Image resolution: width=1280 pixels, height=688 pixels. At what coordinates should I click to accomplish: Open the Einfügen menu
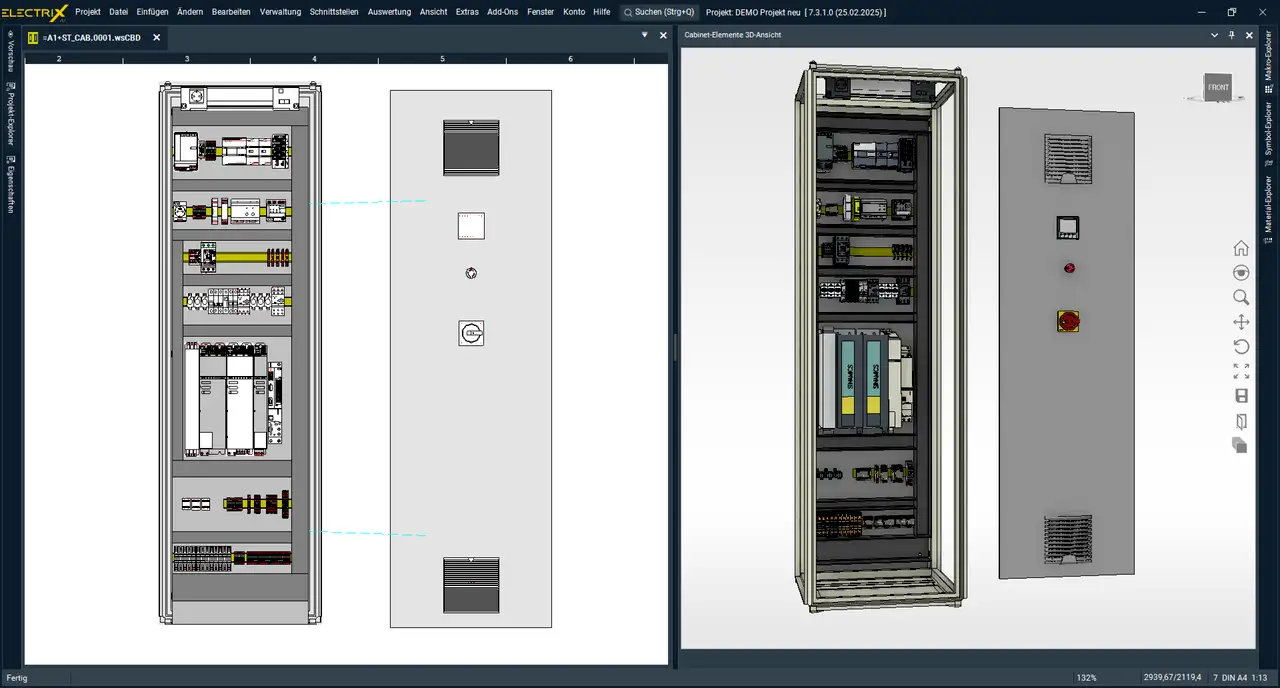(x=152, y=12)
